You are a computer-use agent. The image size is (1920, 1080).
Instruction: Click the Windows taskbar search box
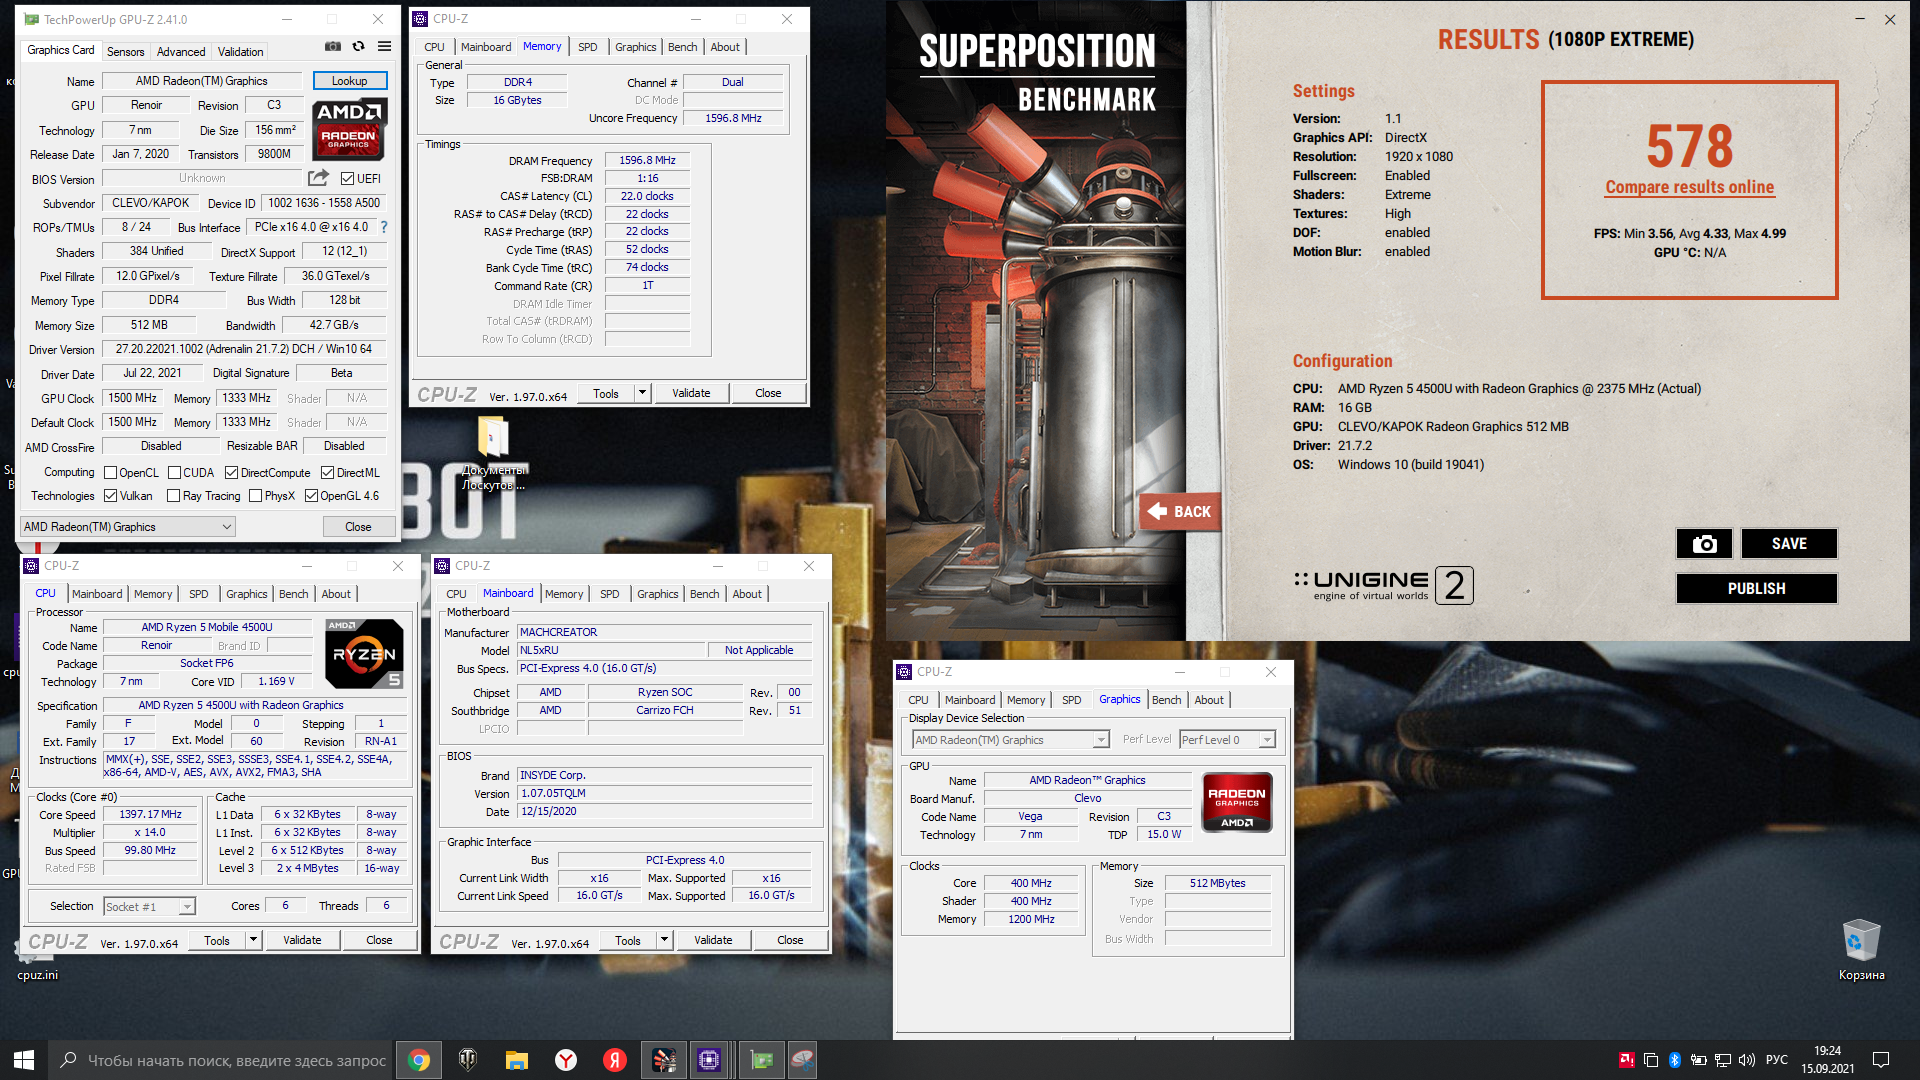(220, 1060)
